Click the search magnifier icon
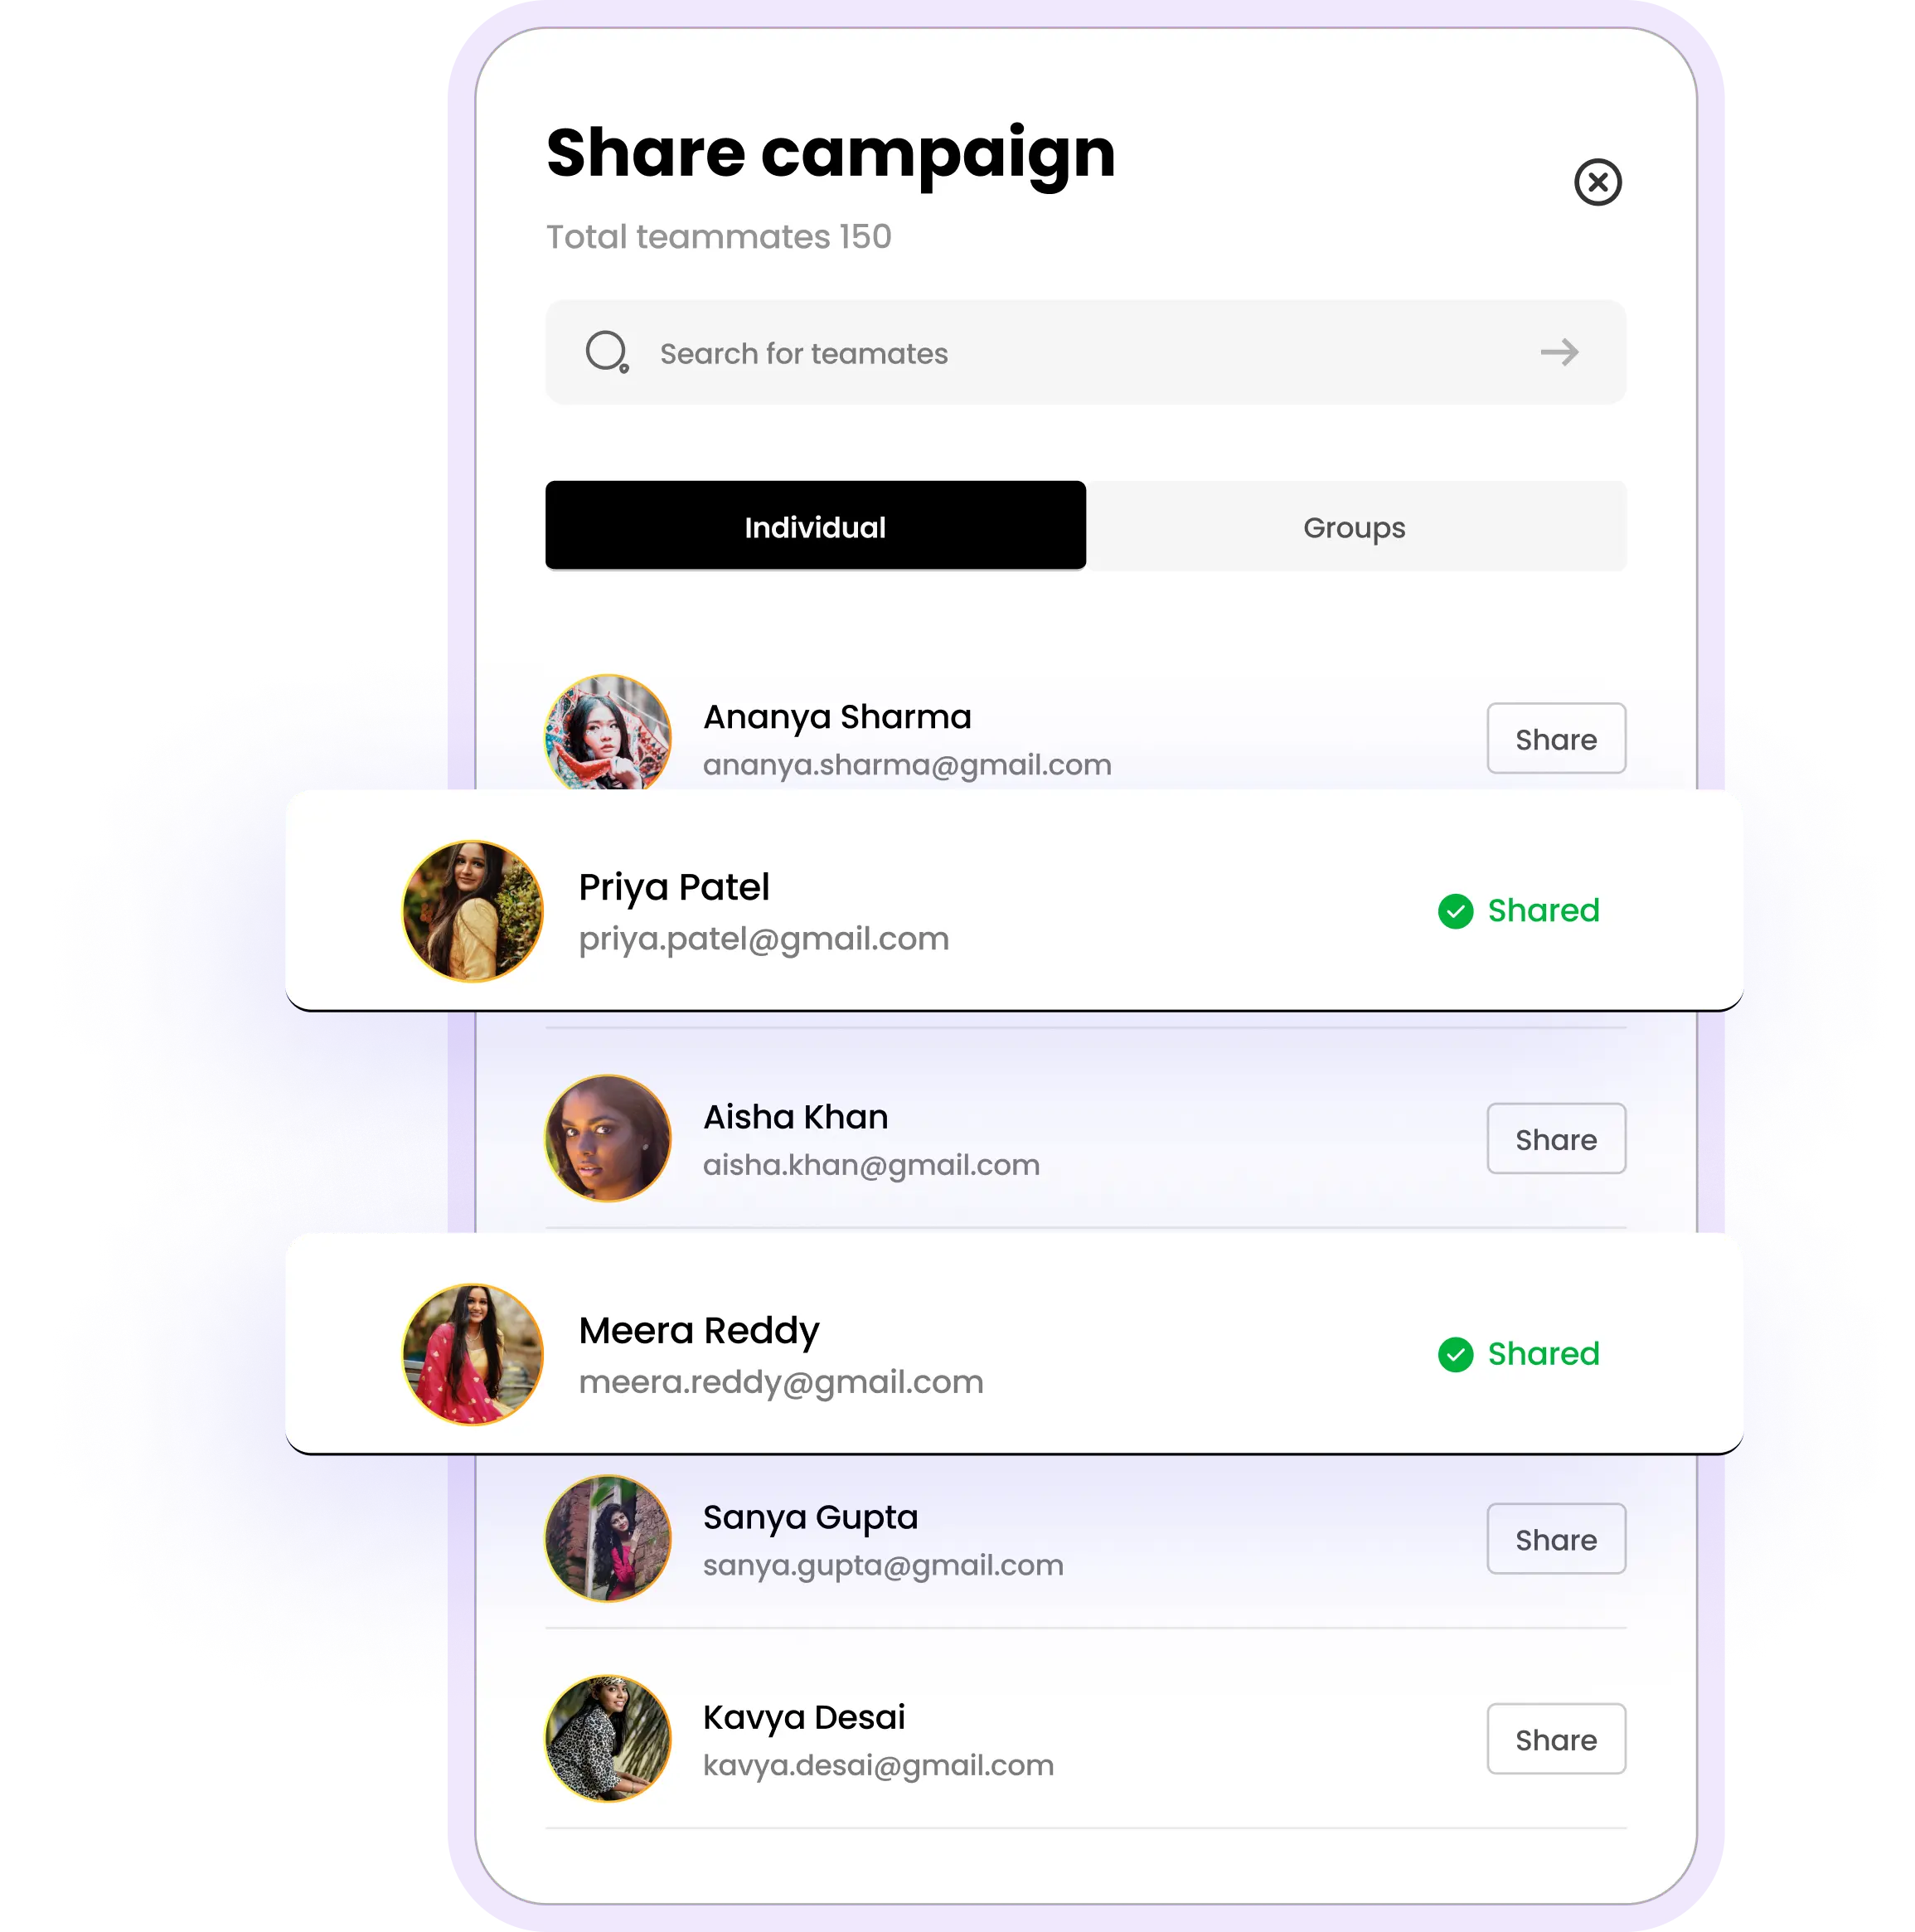1915x1932 pixels. pos(607,352)
